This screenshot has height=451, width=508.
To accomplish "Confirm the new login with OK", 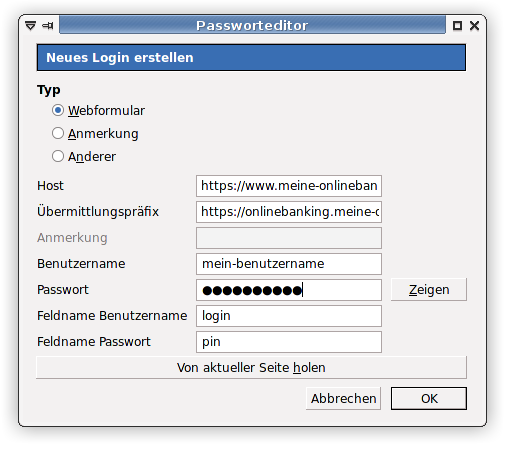I will [429, 398].
